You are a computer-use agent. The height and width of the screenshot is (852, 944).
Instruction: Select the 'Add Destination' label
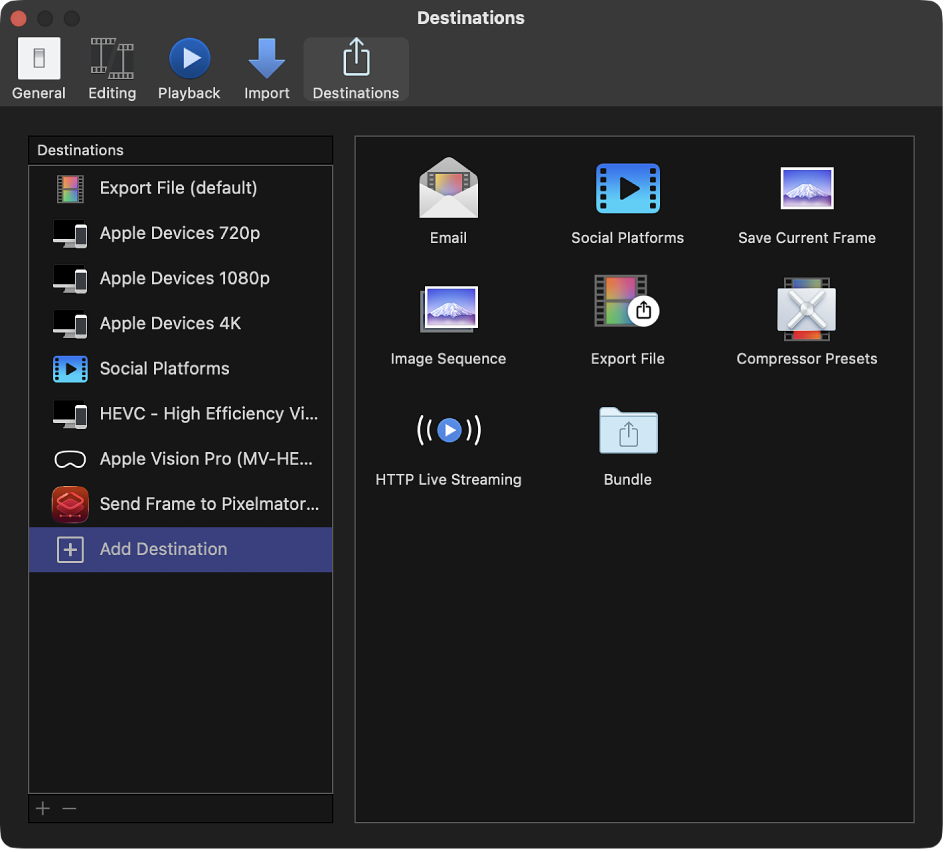(164, 549)
